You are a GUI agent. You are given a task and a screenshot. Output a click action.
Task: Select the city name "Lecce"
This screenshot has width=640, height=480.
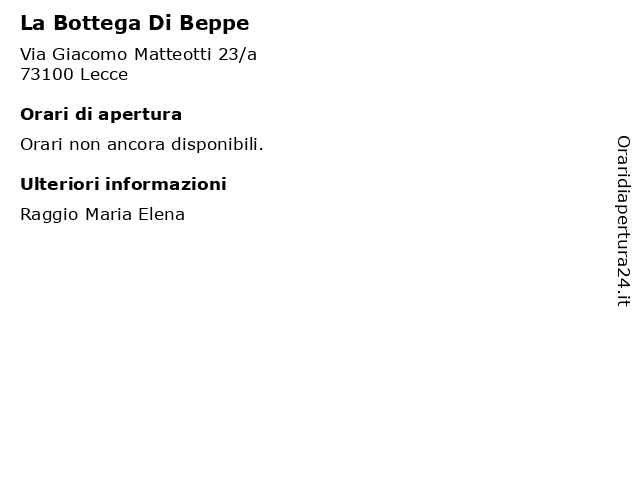tap(104, 75)
